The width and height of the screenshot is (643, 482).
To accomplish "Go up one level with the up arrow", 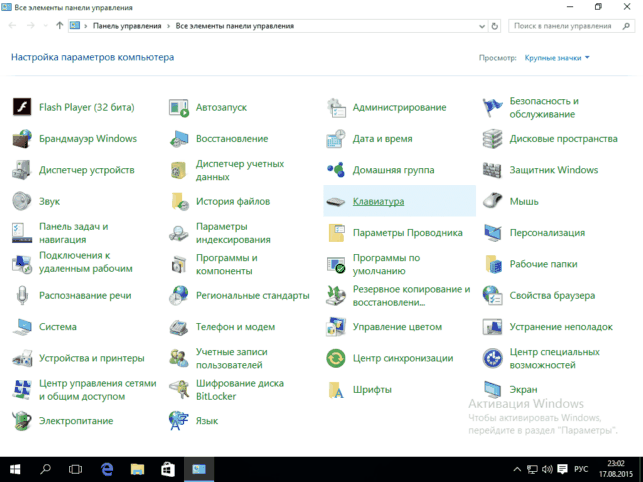I will [59, 25].
